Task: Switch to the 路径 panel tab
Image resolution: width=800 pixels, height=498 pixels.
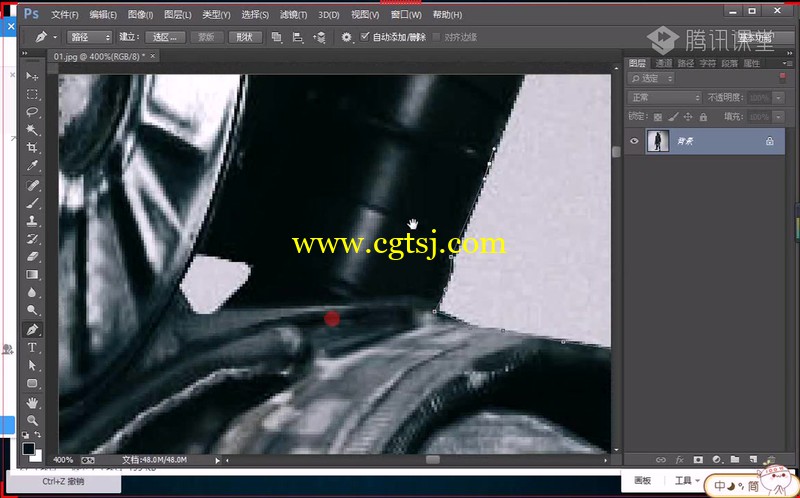Action: (686, 63)
